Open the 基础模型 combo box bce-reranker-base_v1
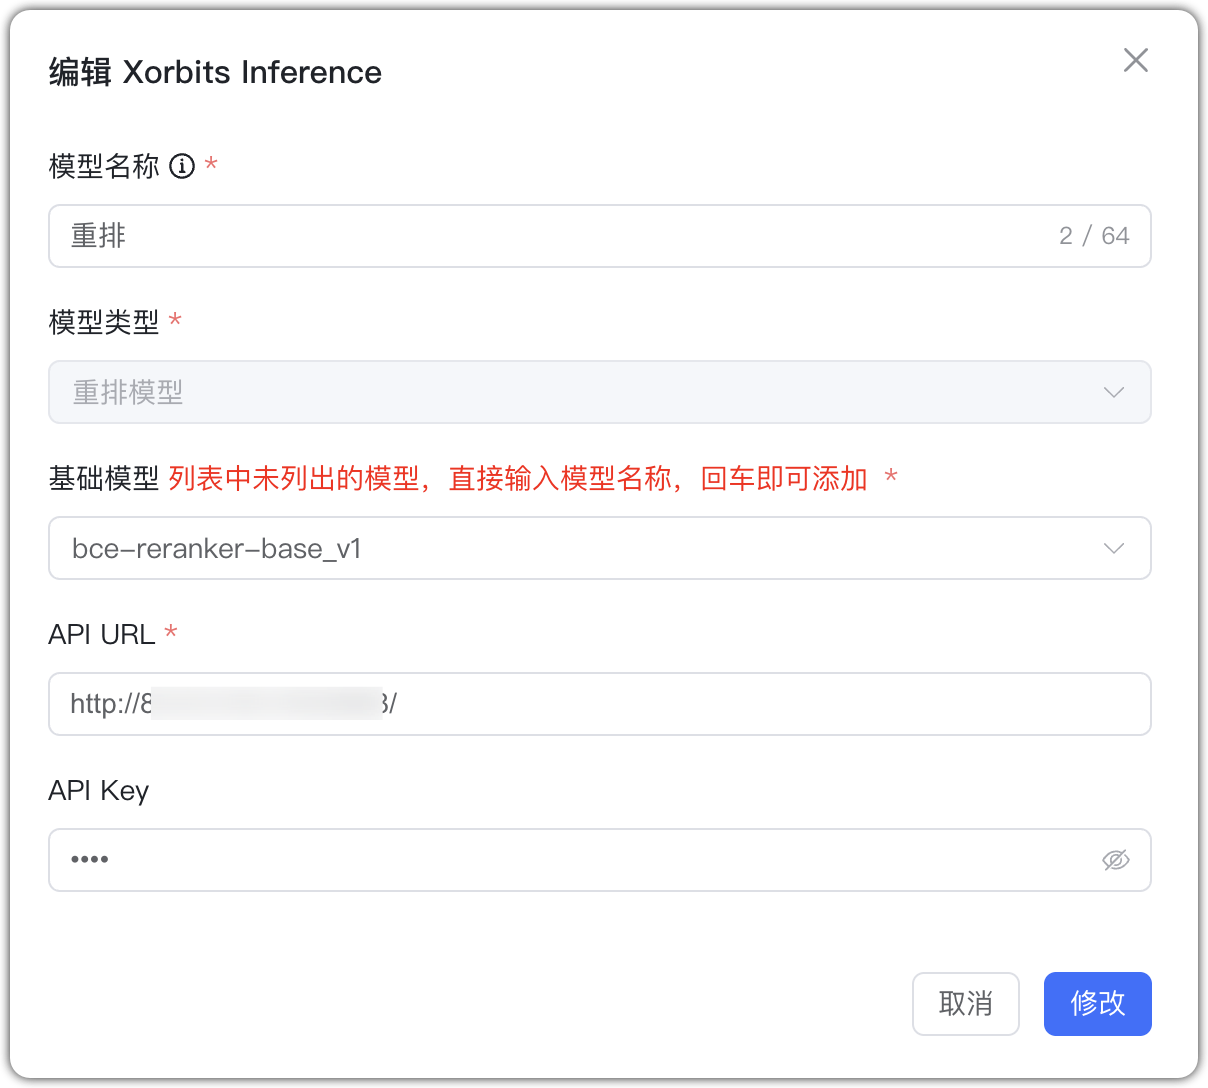 tap(600, 548)
